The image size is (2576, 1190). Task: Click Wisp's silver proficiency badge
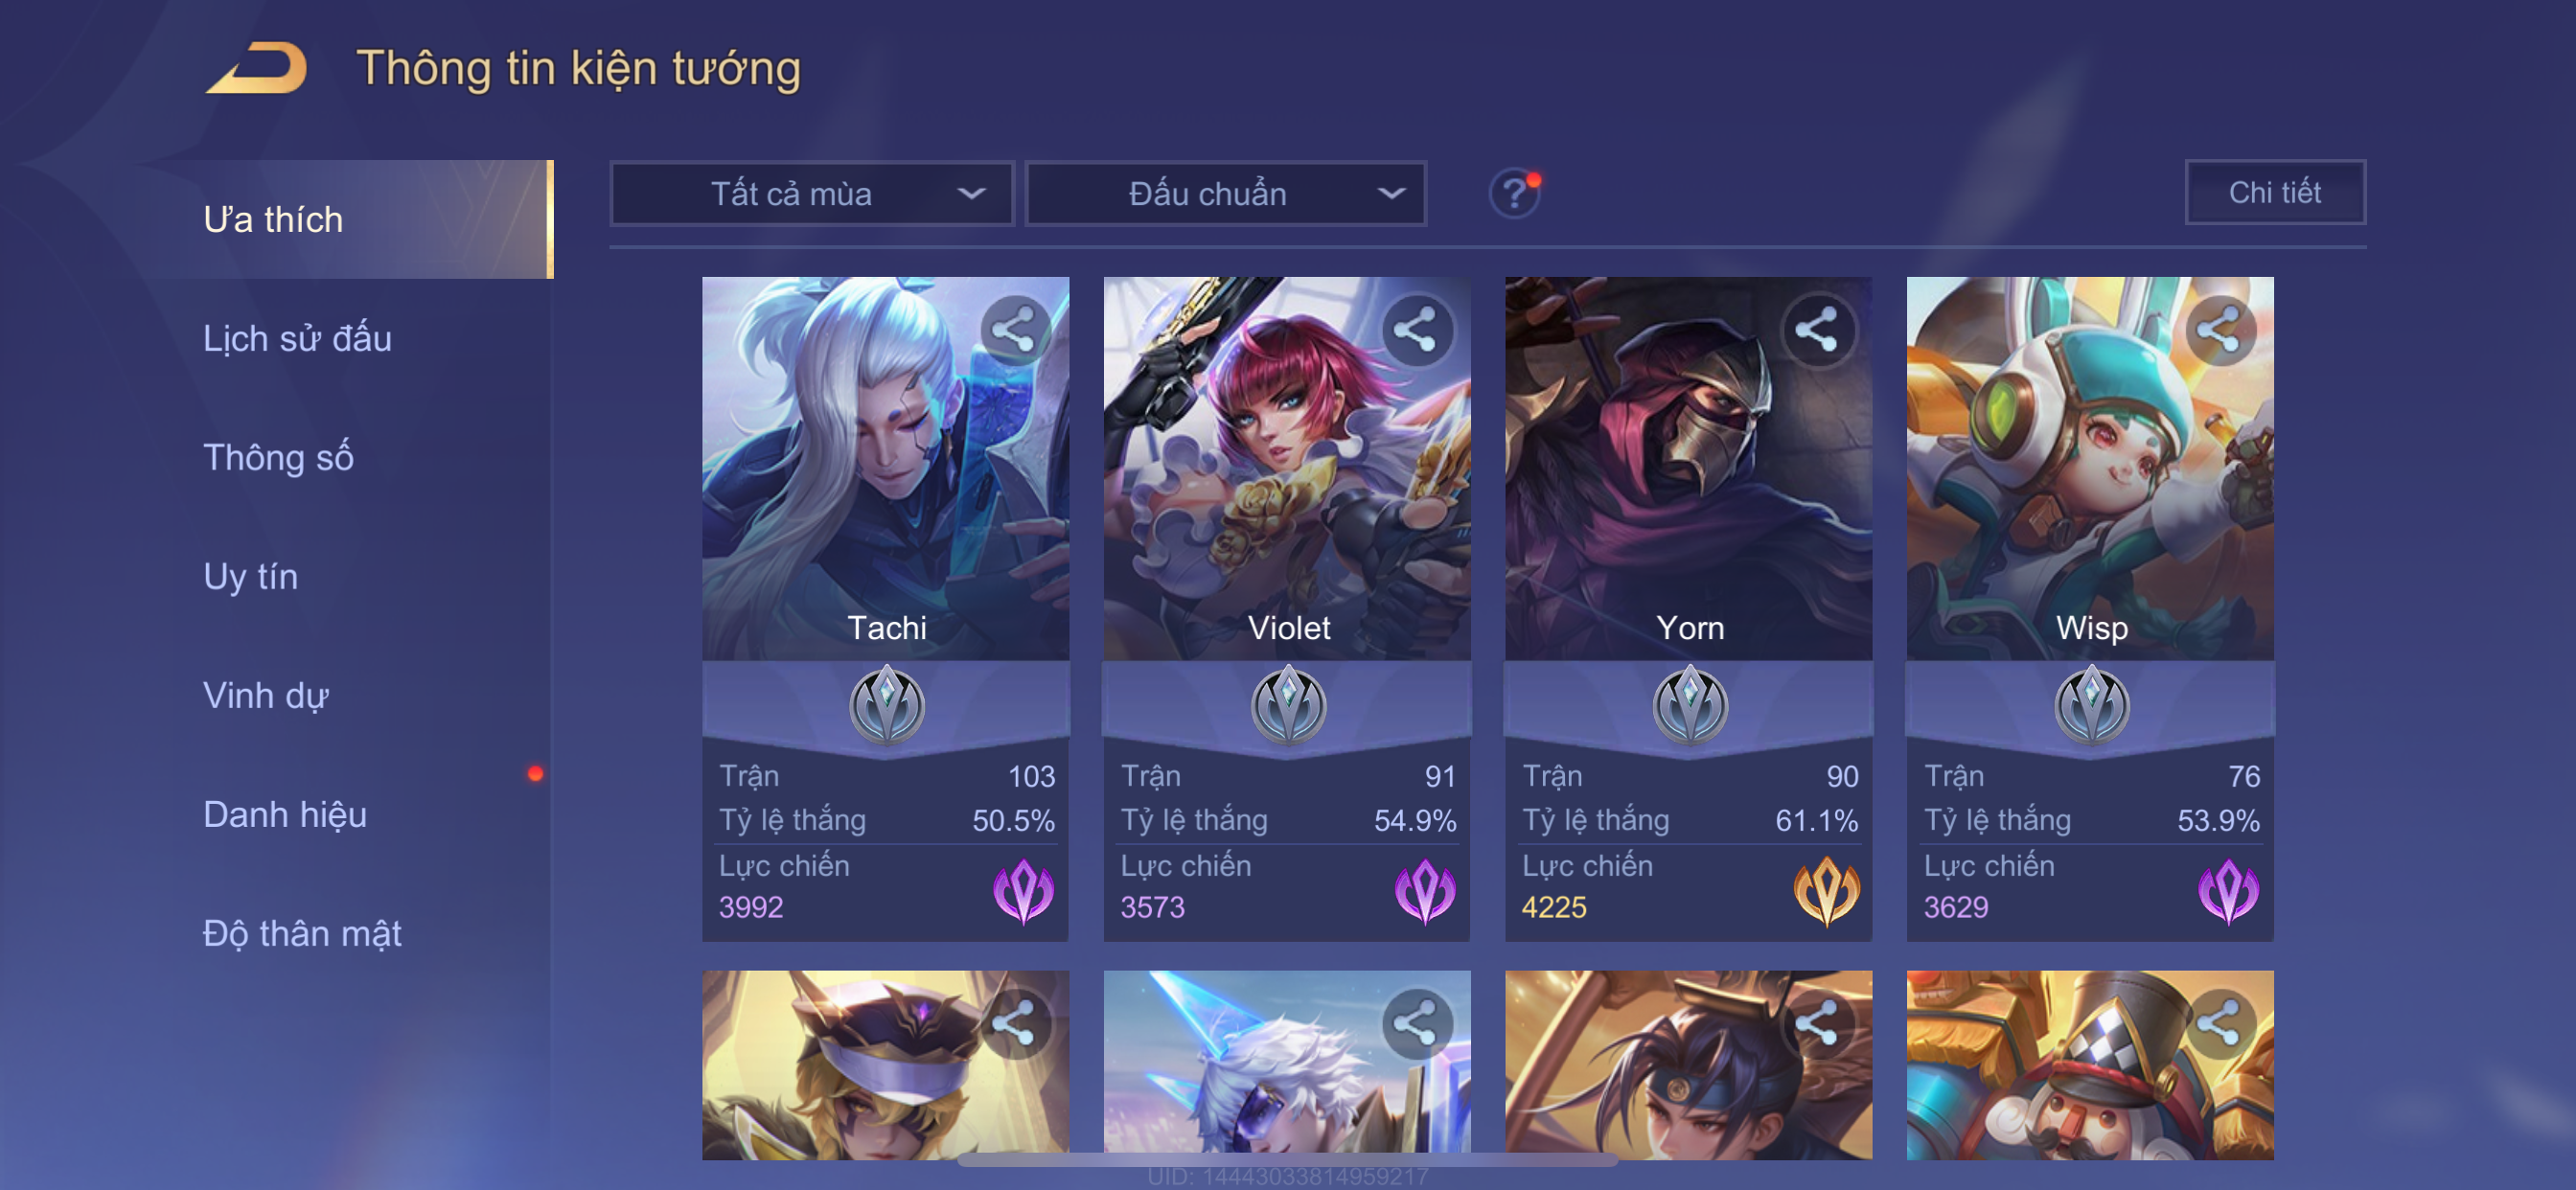2091,705
